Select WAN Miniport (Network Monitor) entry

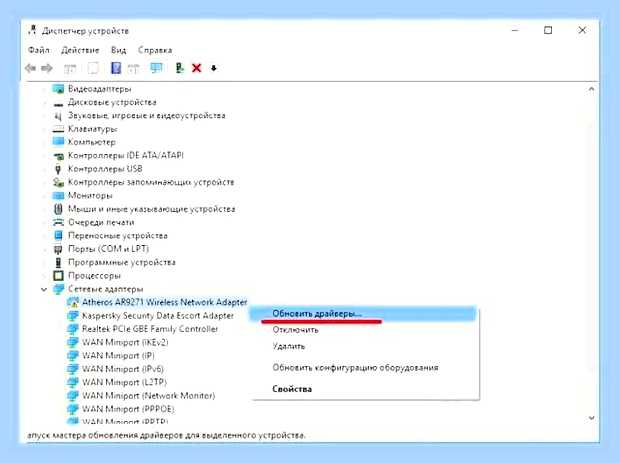pos(148,396)
